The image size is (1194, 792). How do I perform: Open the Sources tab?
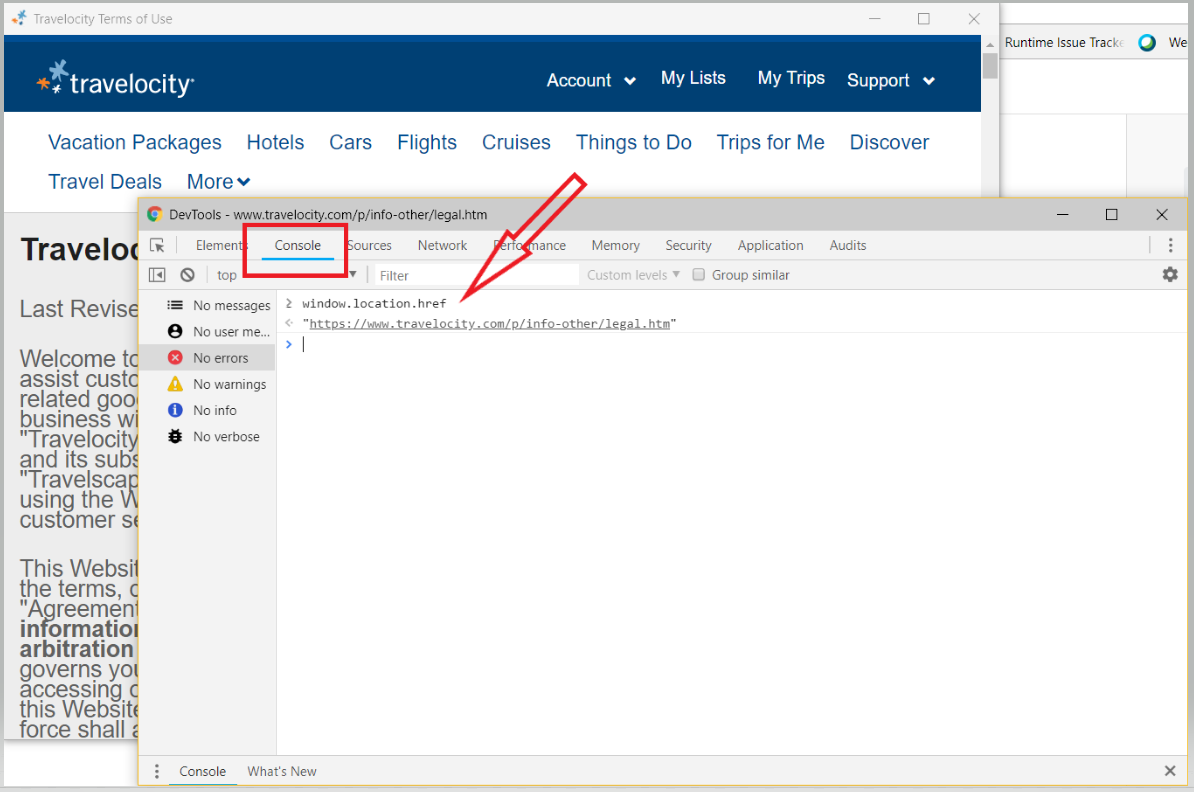pos(369,245)
